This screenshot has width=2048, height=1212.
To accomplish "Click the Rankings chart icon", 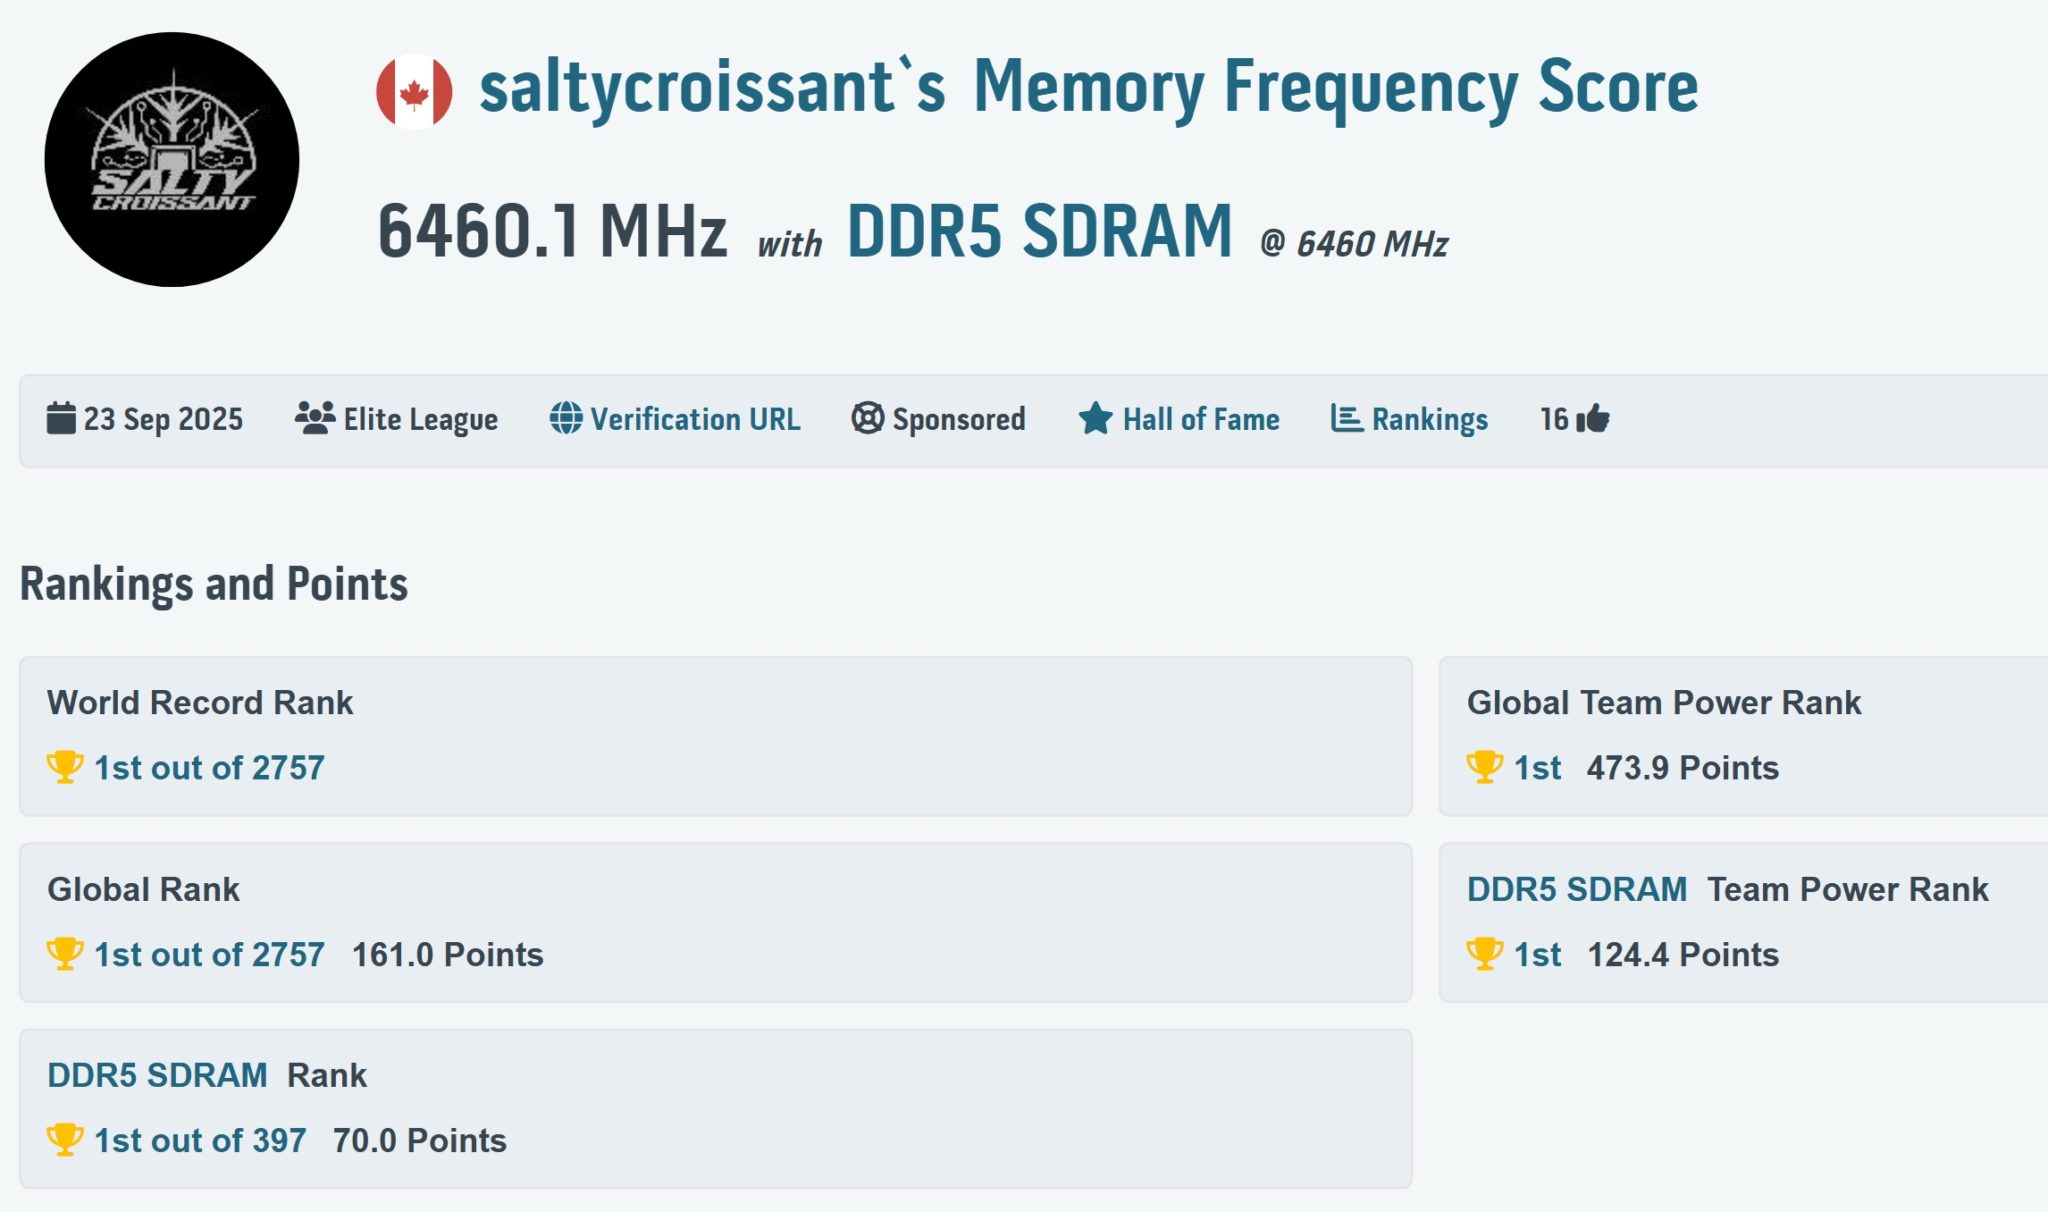I will 1346,418.
